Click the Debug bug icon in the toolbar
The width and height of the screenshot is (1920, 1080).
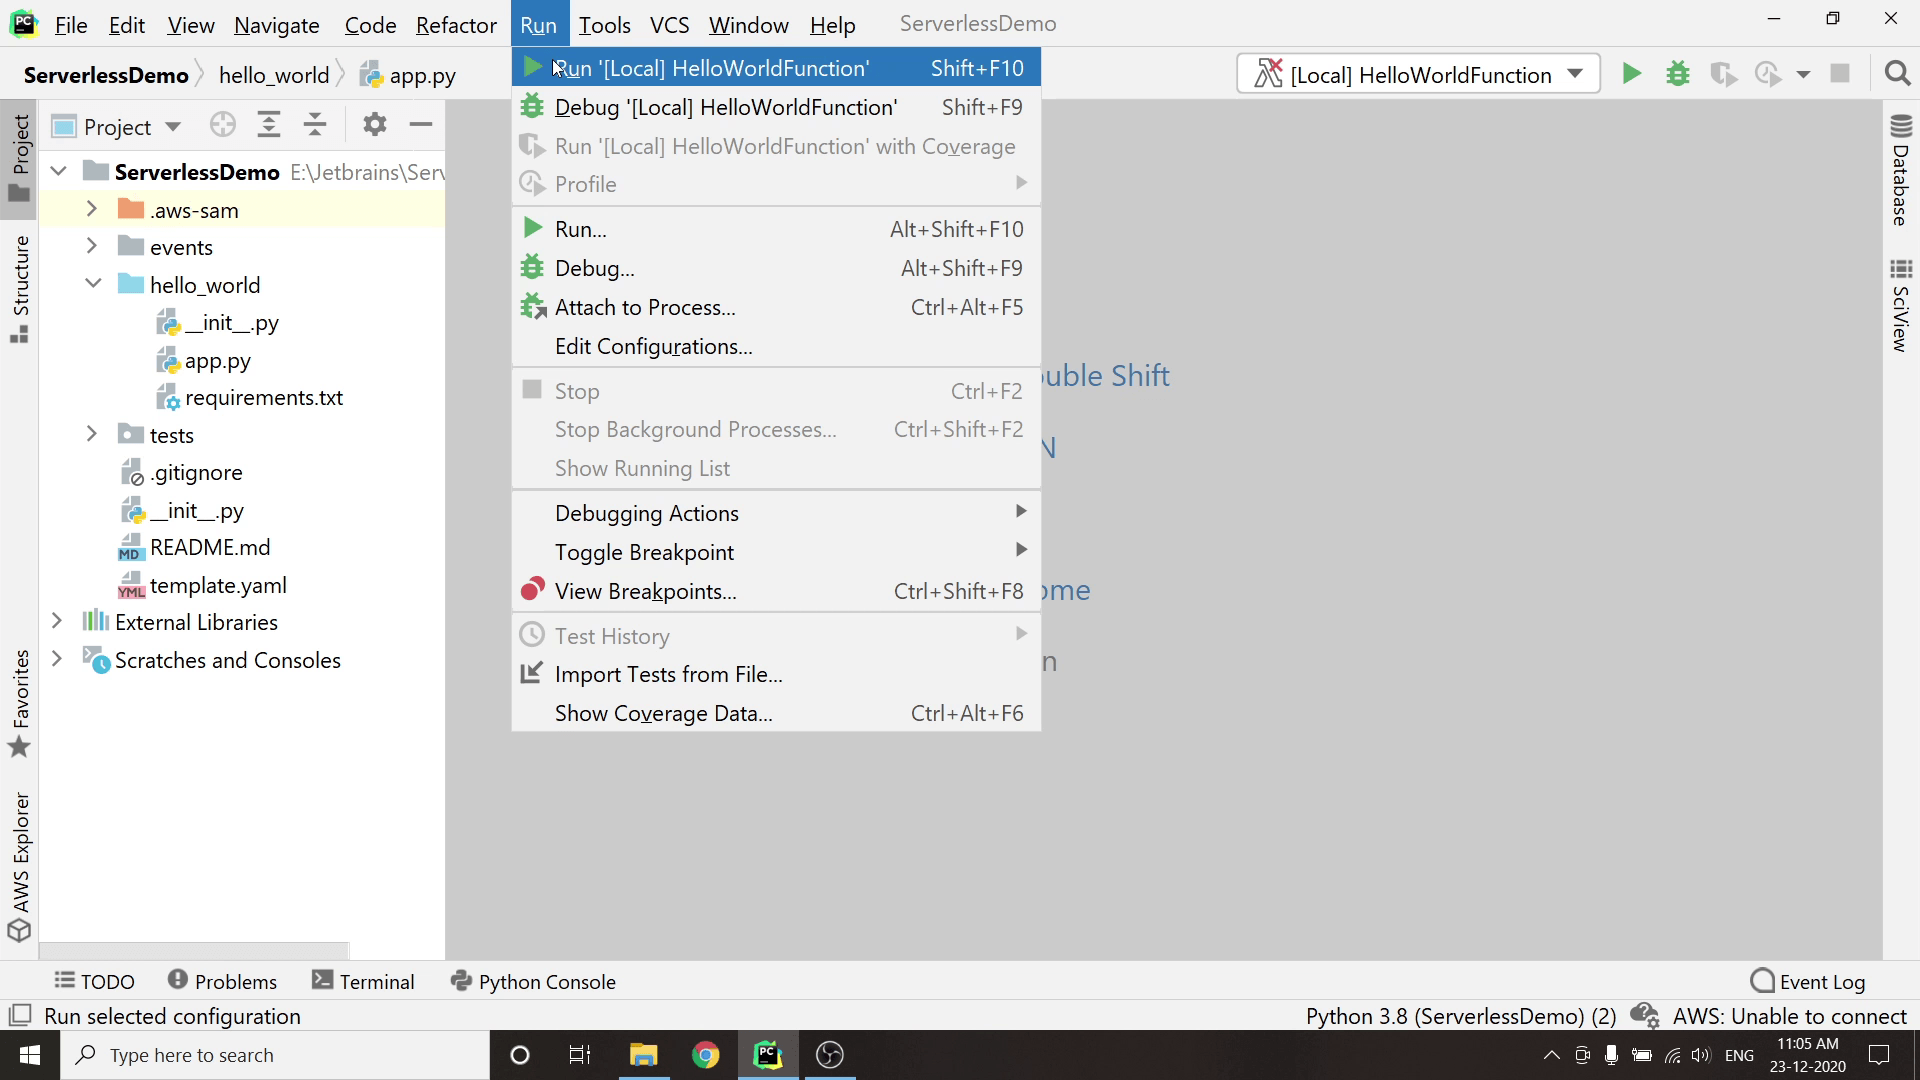(x=1677, y=74)
